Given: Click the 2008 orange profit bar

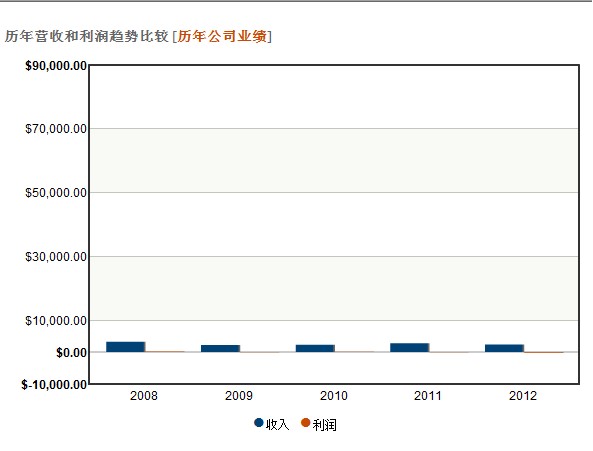Looking at the screenshot, I should (x=165, y=352).
